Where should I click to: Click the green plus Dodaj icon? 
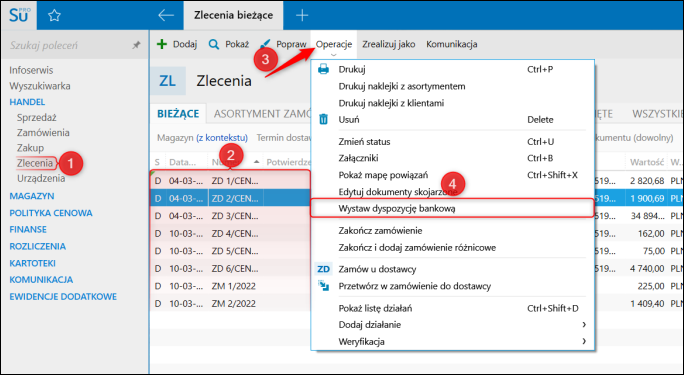click(x=162, y=44)
